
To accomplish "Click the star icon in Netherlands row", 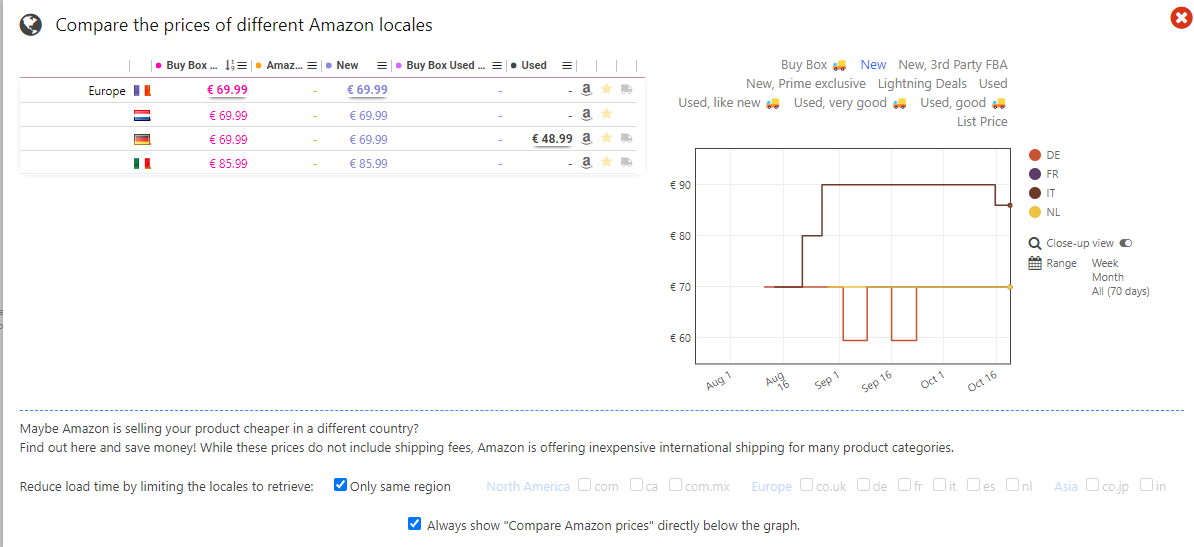I will (606, 115).
